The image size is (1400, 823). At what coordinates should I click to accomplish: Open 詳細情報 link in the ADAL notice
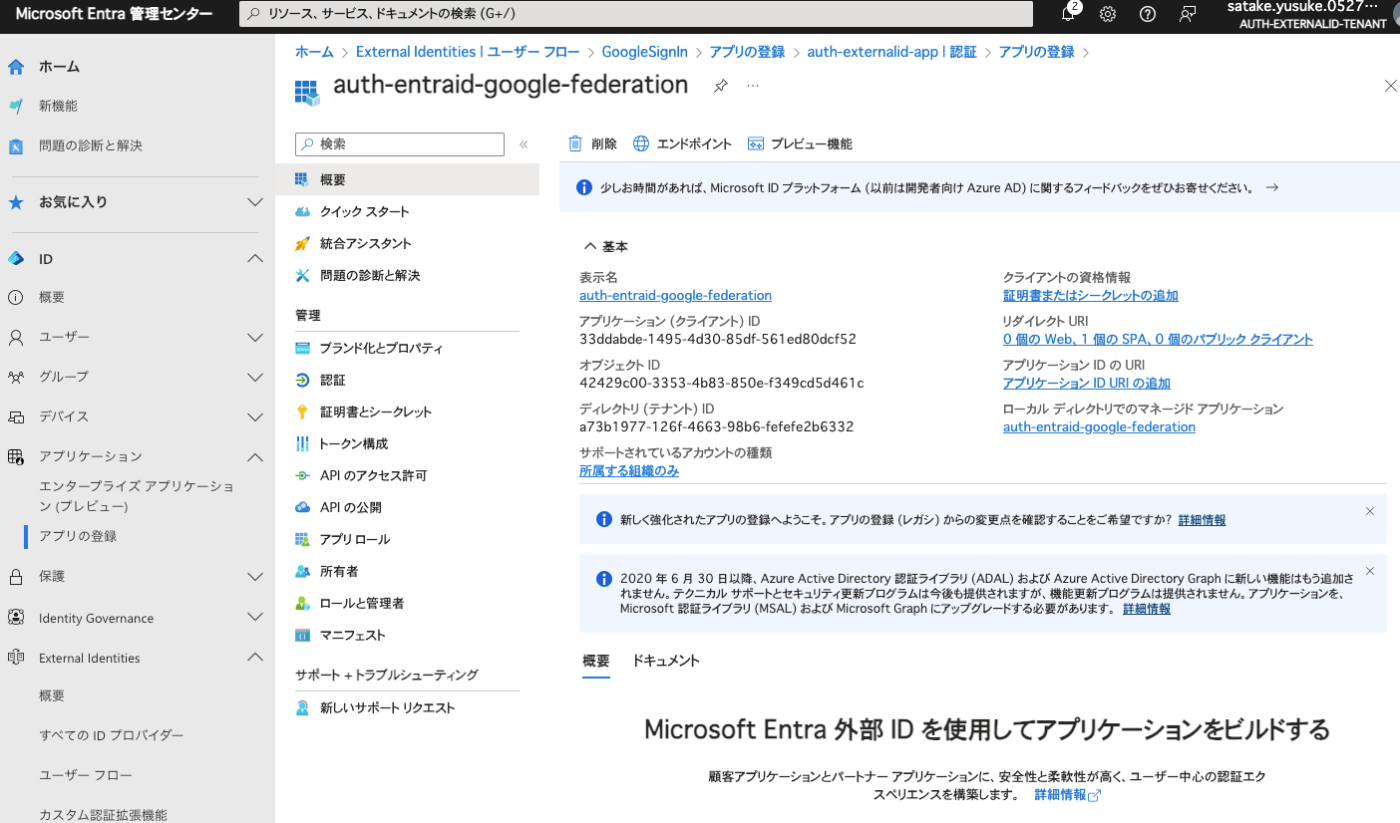[x=1146, y=609]
